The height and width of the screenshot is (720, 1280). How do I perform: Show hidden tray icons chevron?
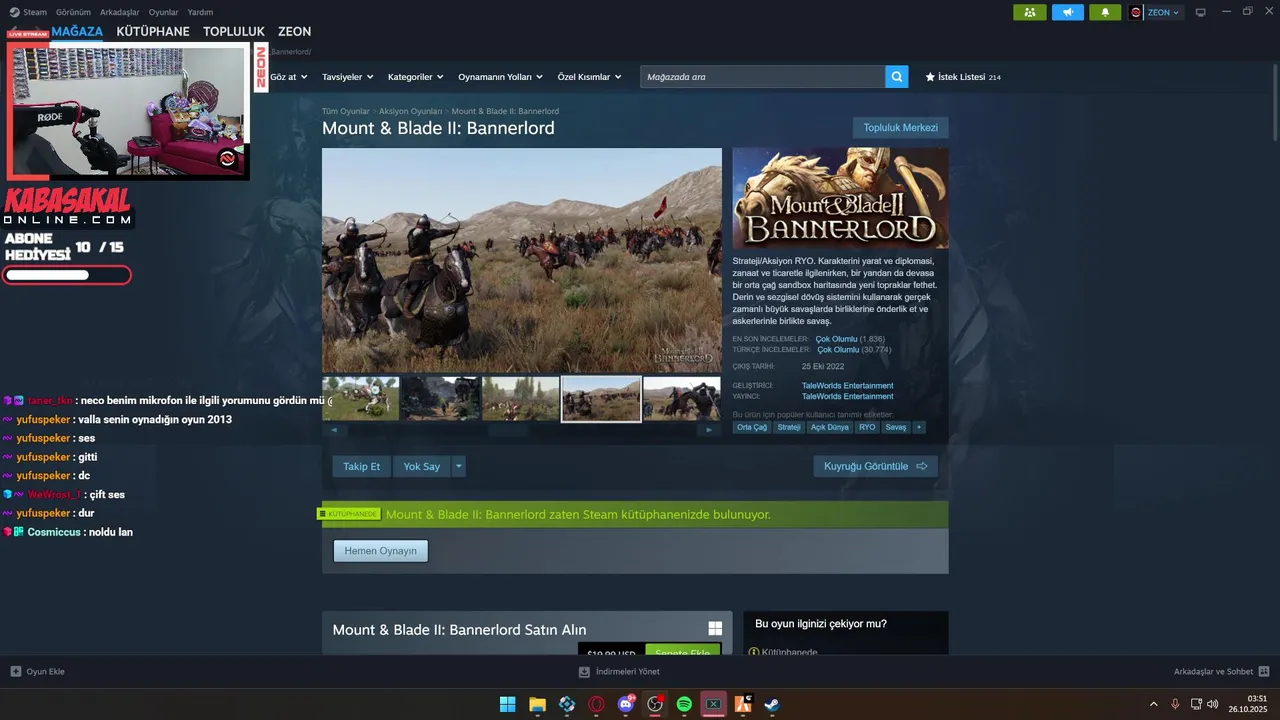(x=1153, y=704)
